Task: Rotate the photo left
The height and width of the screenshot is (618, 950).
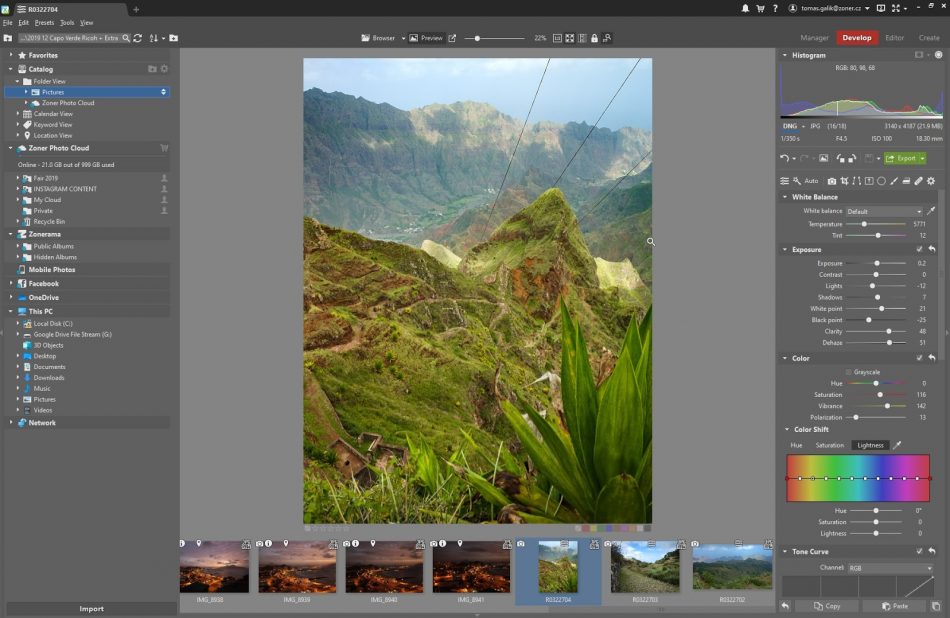Action: (840, 158)
